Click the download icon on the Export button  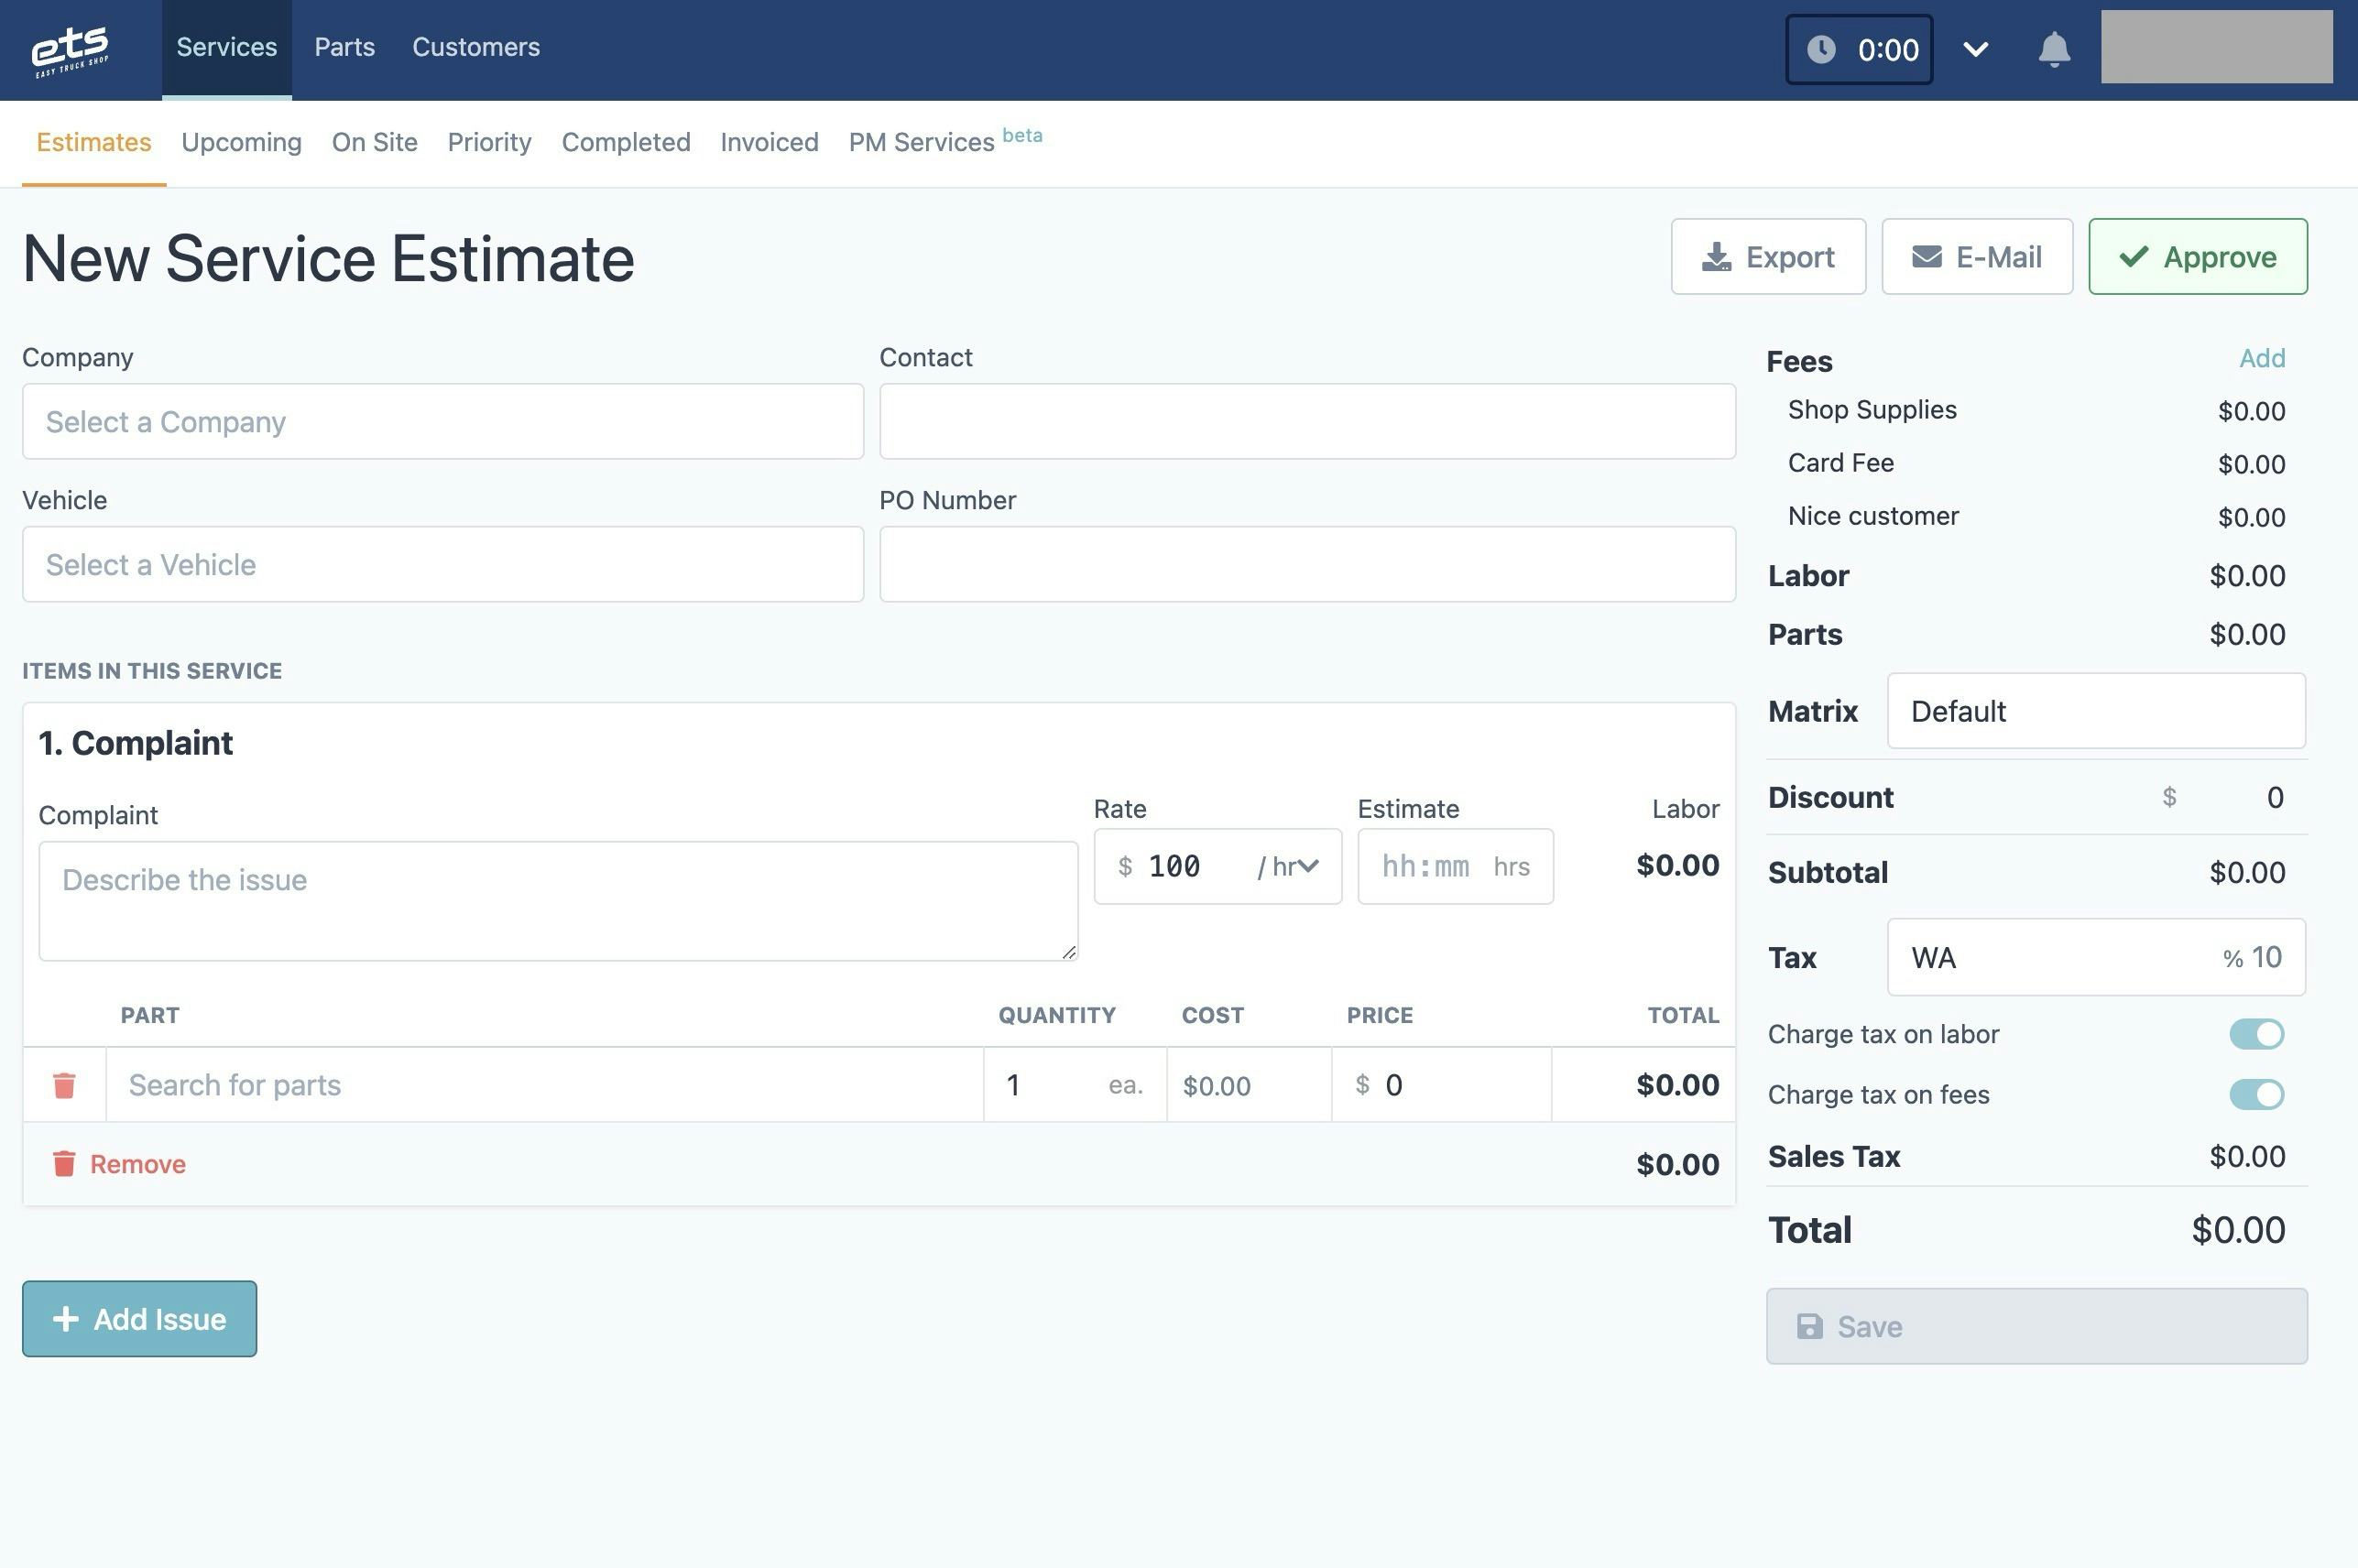click(x=1715, y=256)
